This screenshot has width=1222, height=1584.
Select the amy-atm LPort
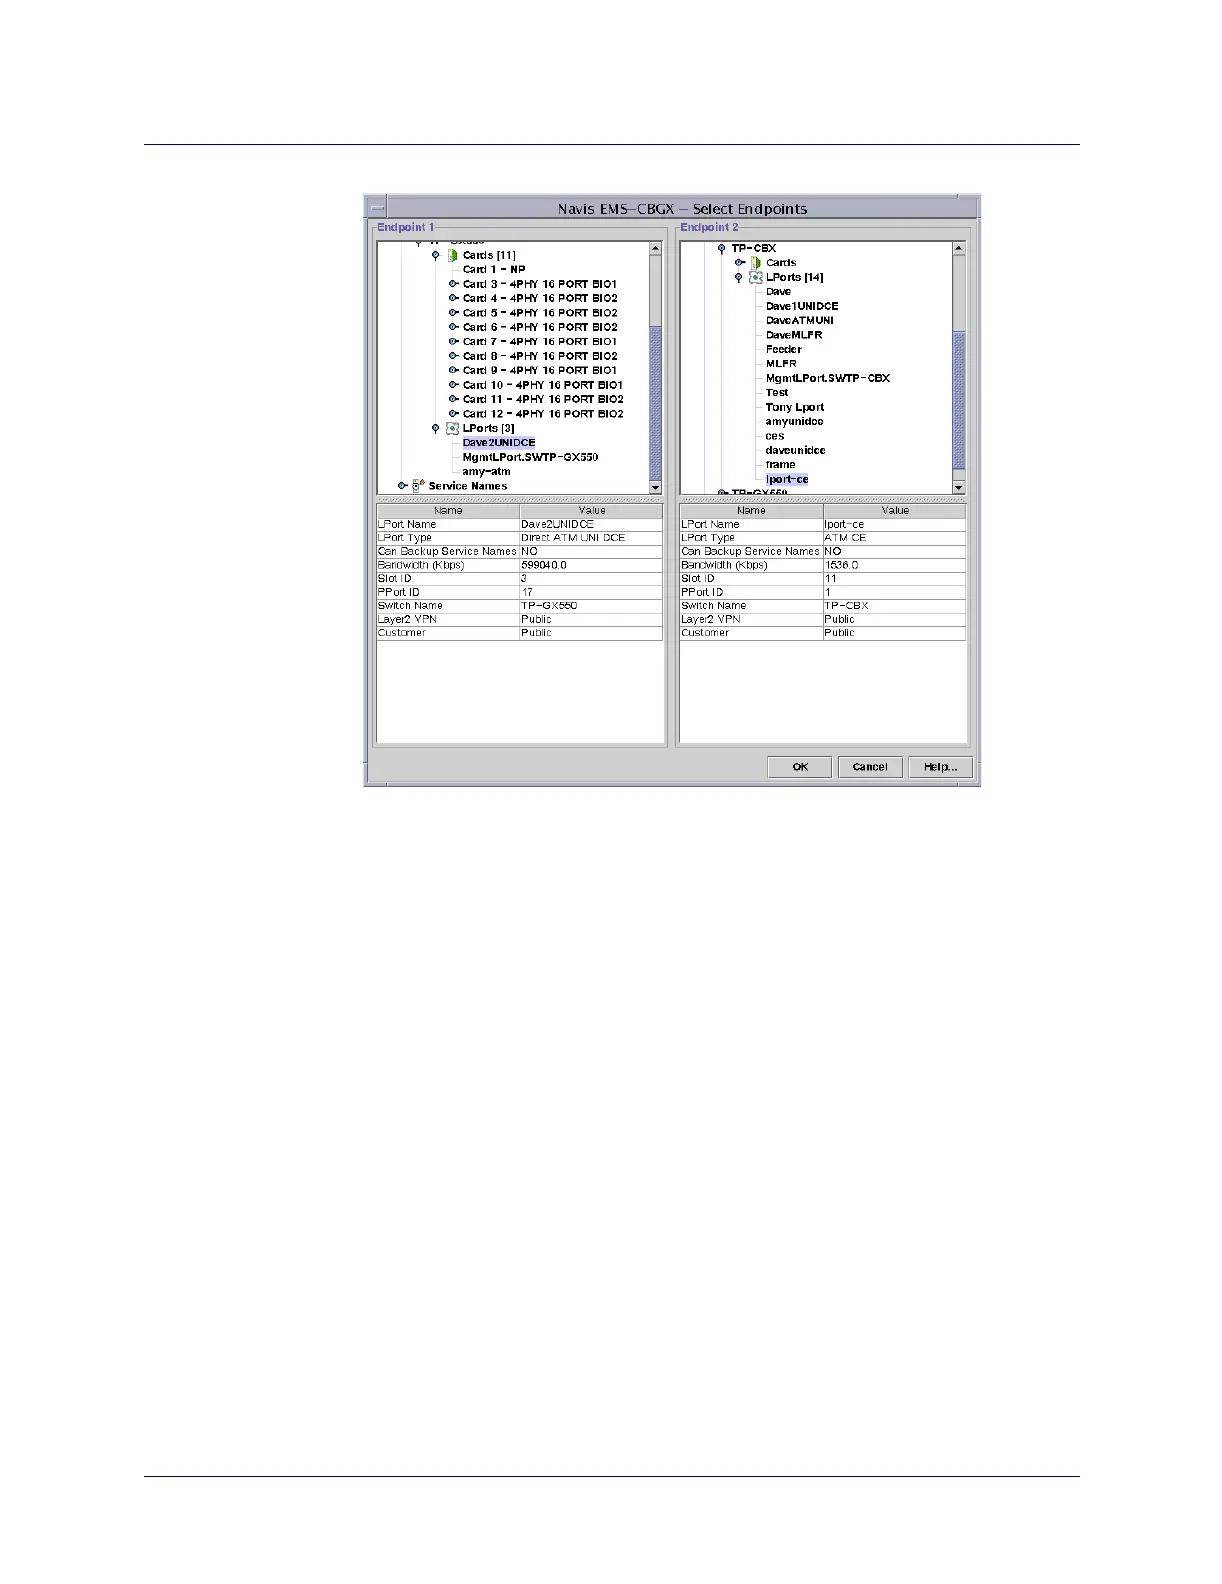(487, 471)
